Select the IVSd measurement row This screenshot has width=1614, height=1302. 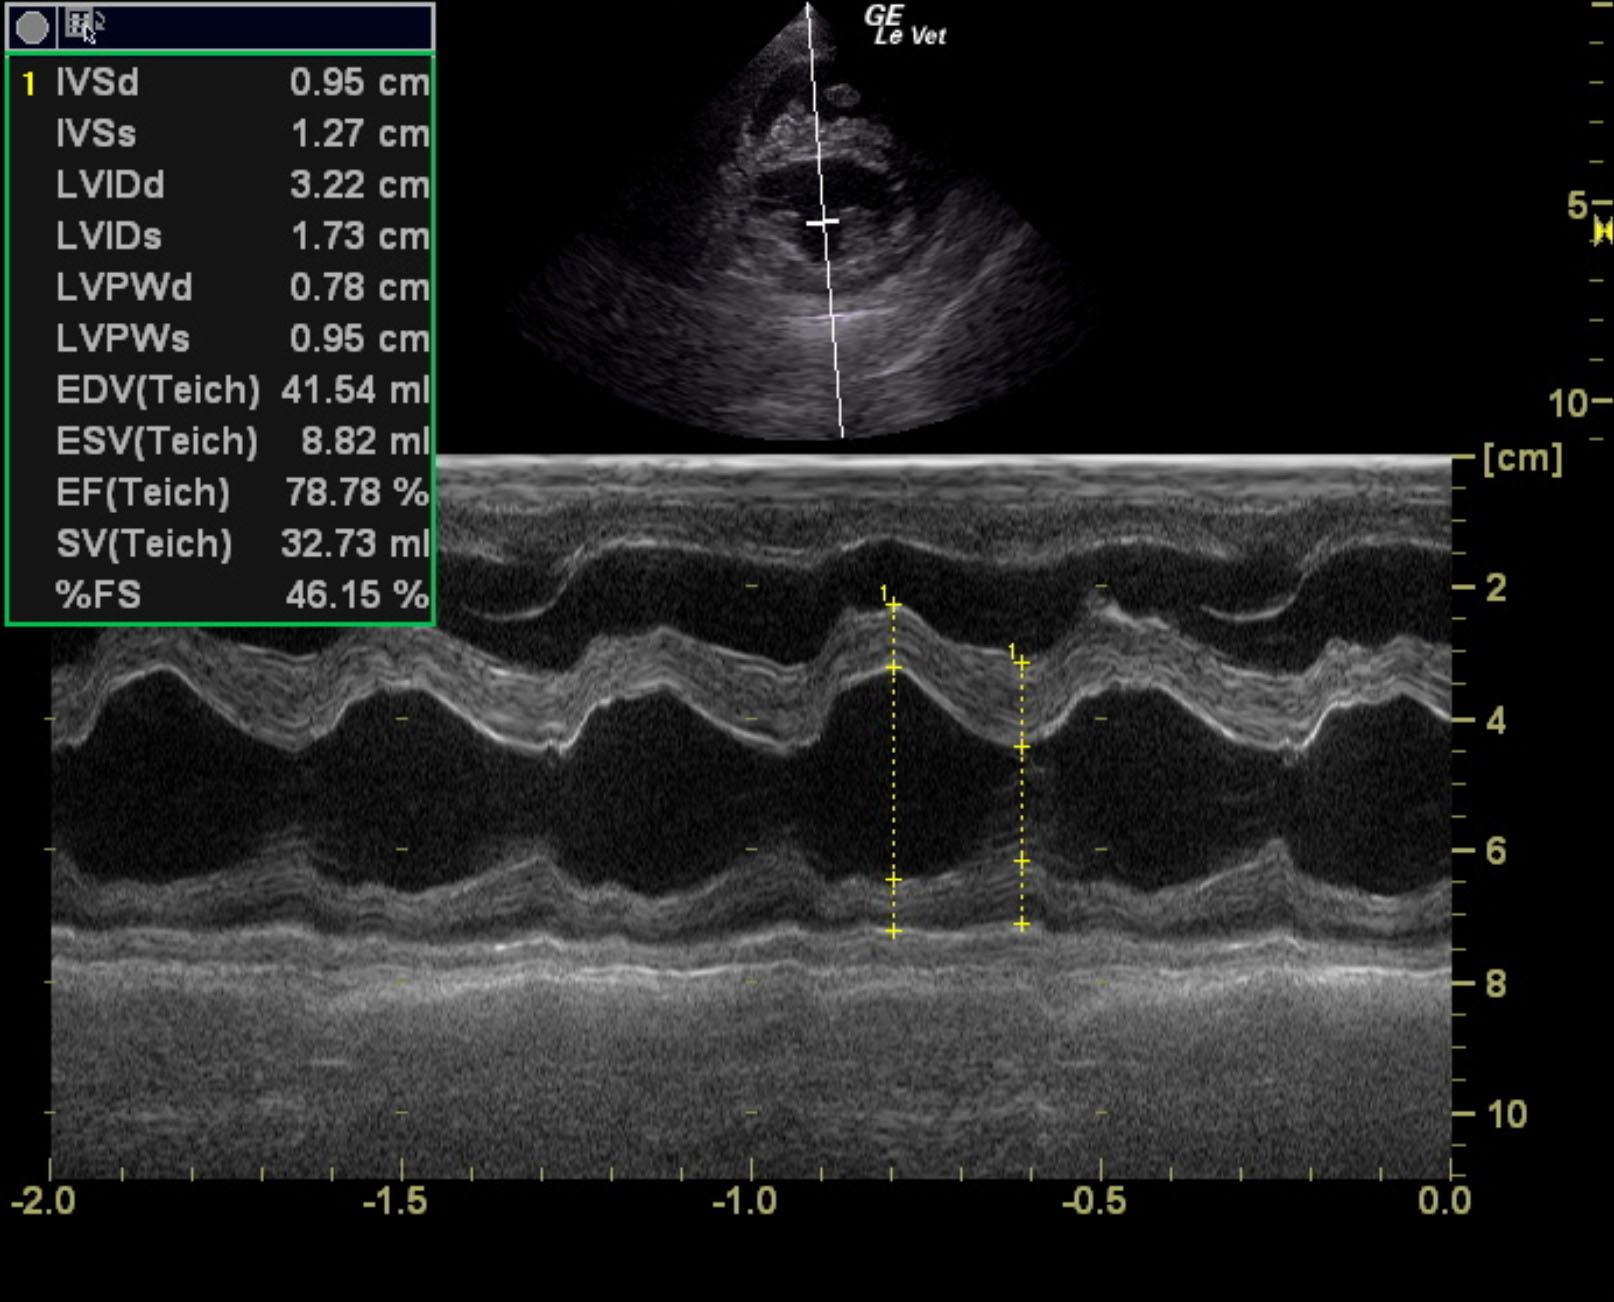point(220,83)
